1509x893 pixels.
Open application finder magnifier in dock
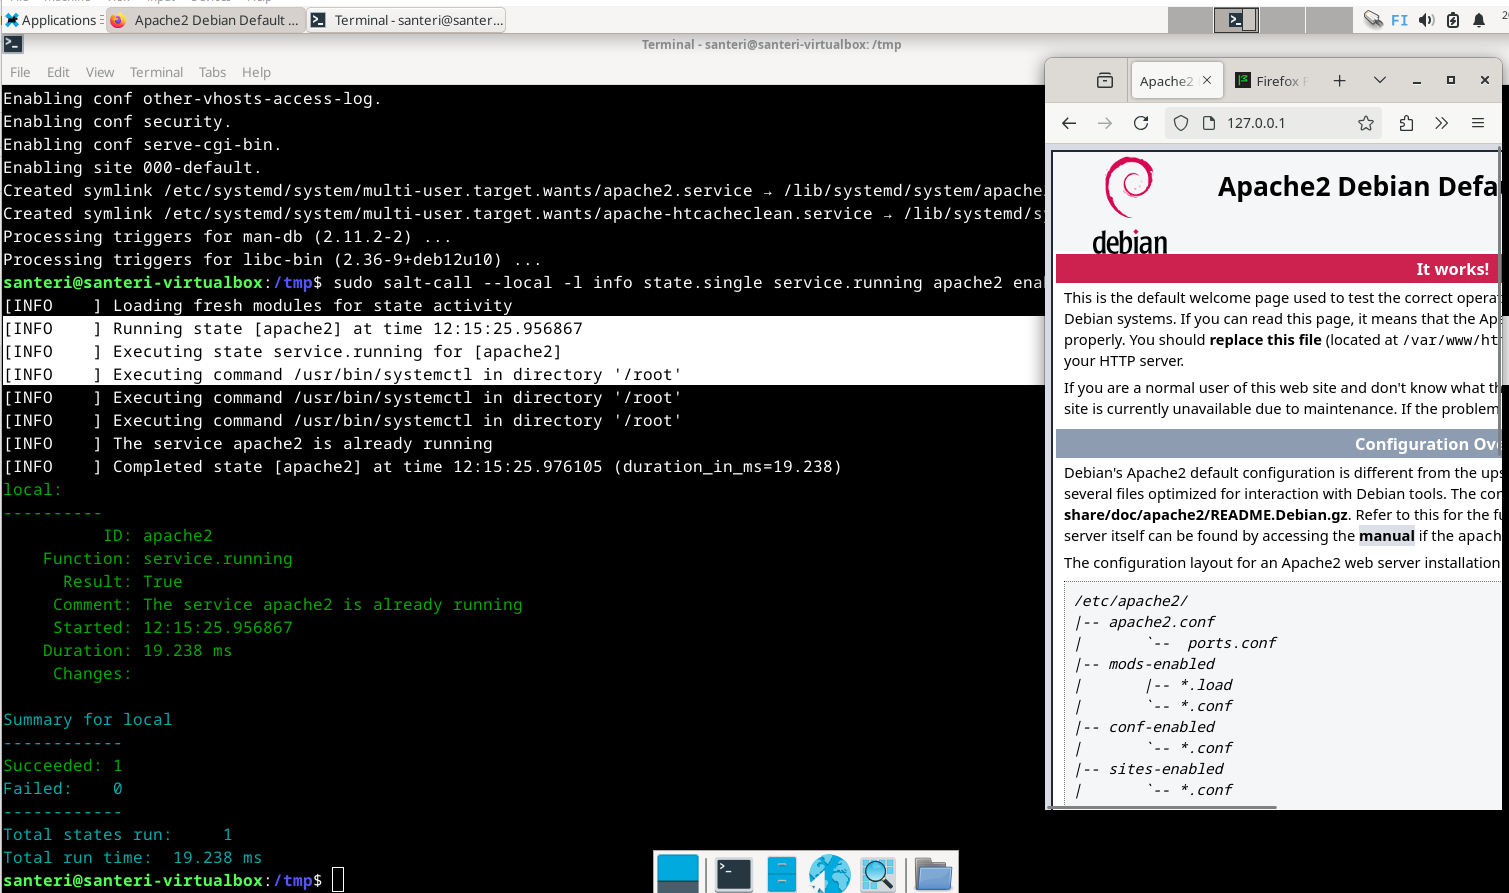click(x=878, y=873)
